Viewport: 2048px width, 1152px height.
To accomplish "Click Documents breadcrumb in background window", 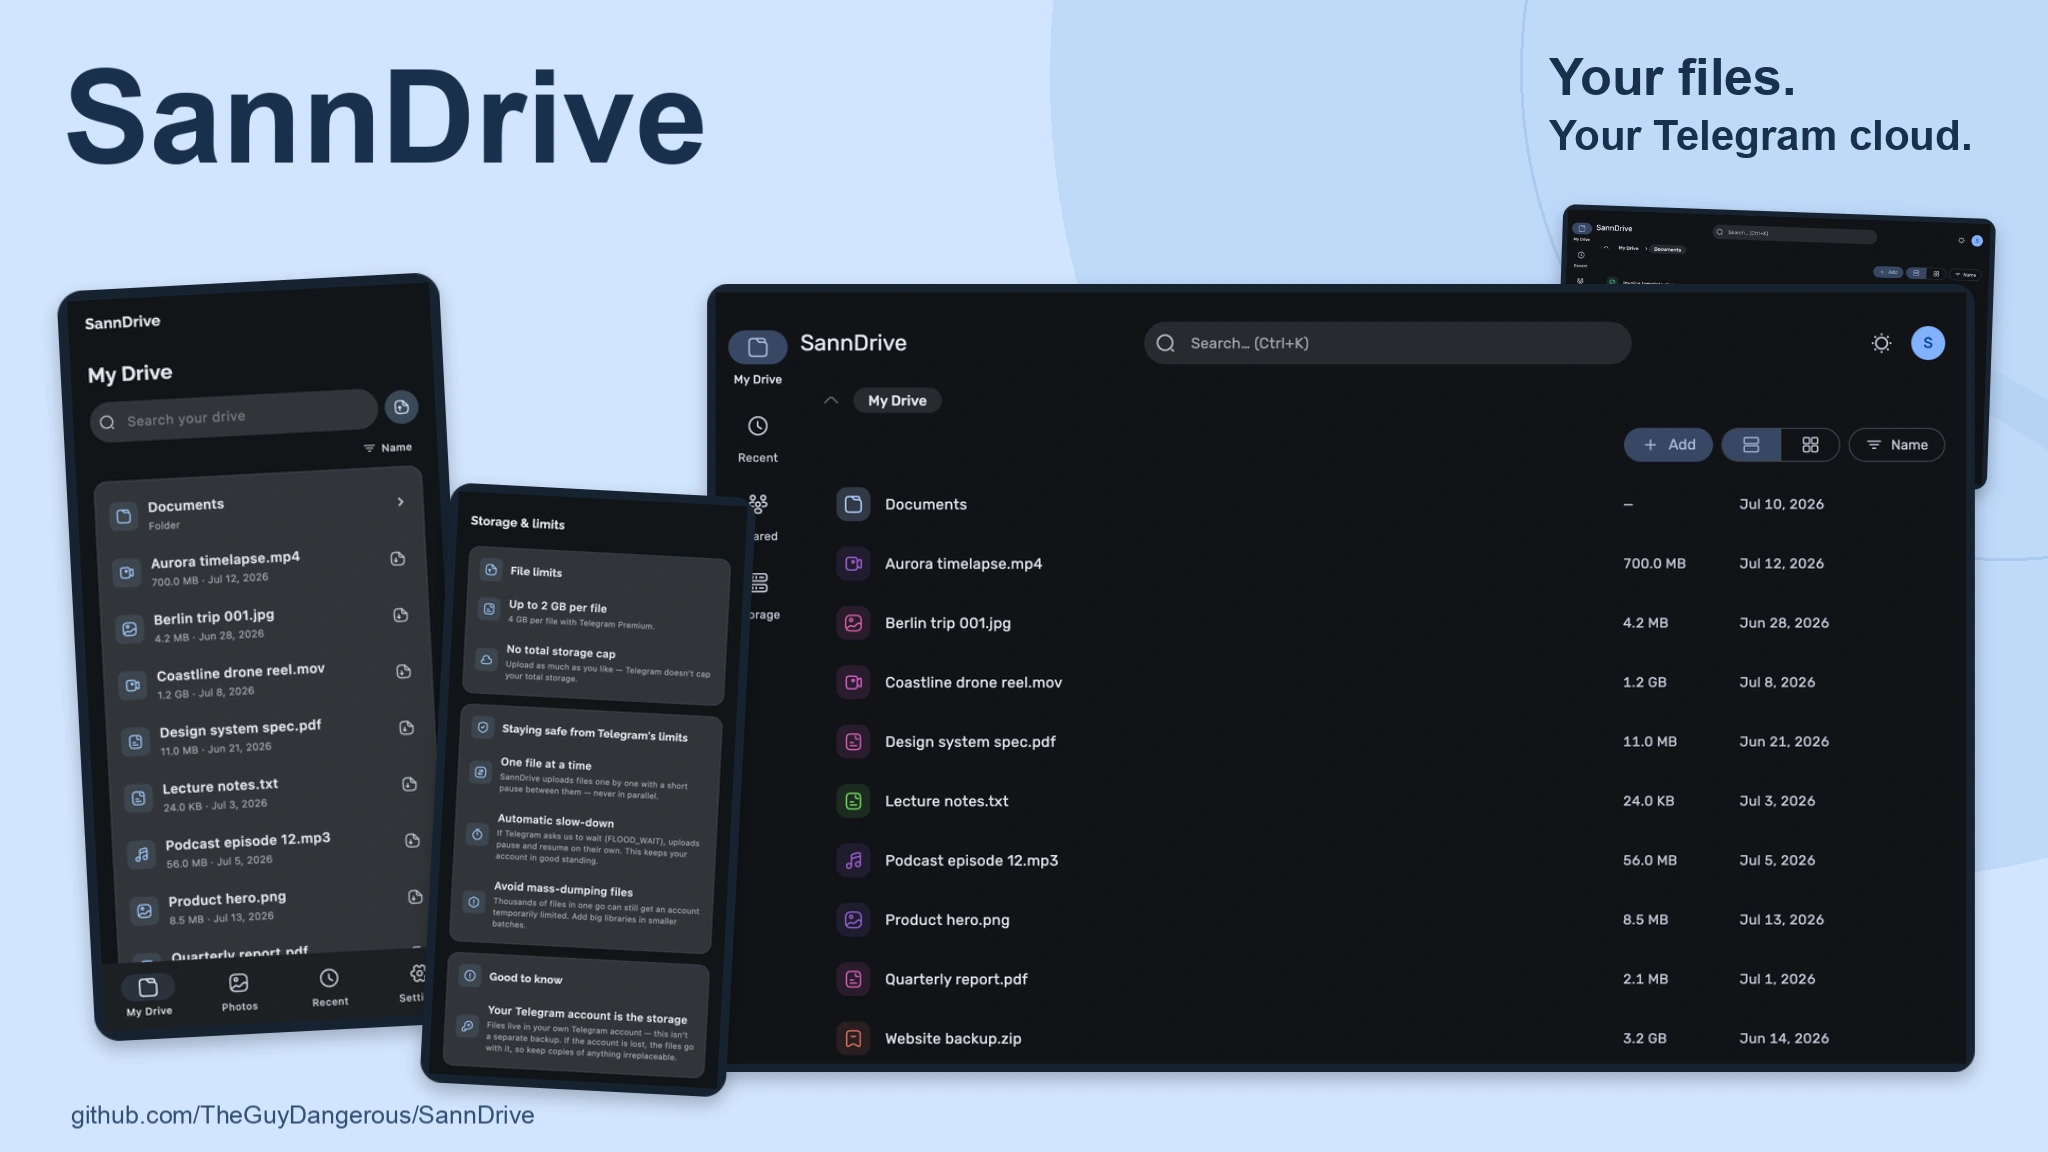I will (x=1667, y=249).
